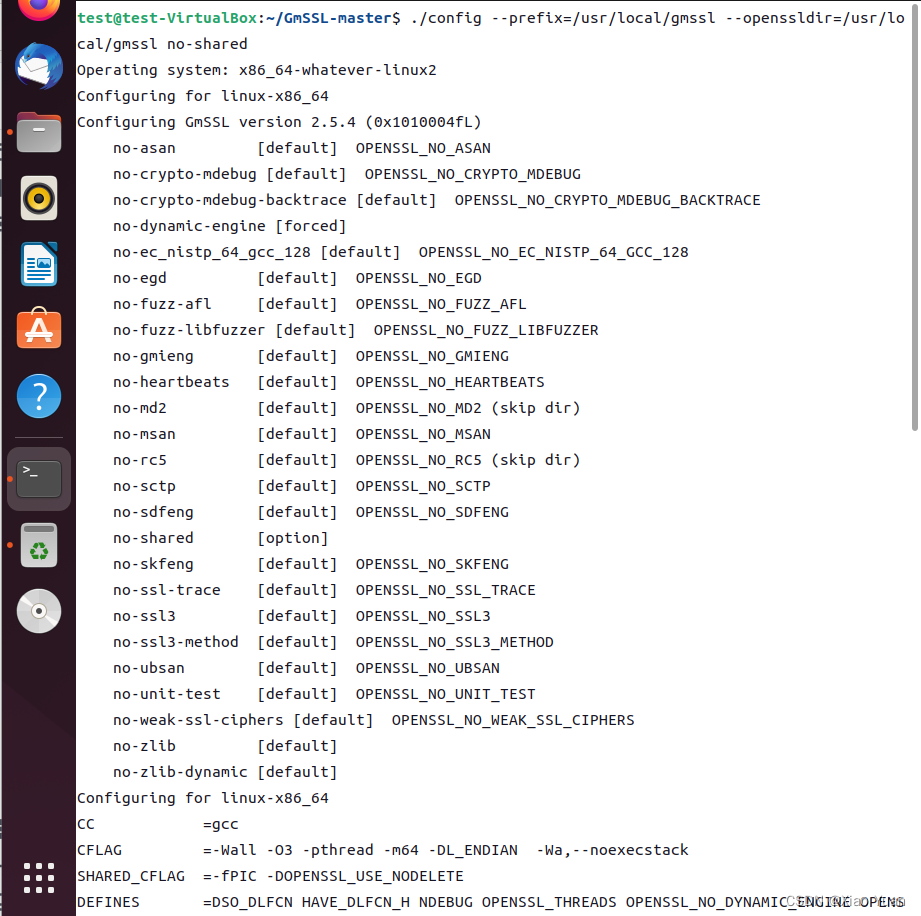
Task: Open Ubuntu Software store
Action: pos(39,328)
